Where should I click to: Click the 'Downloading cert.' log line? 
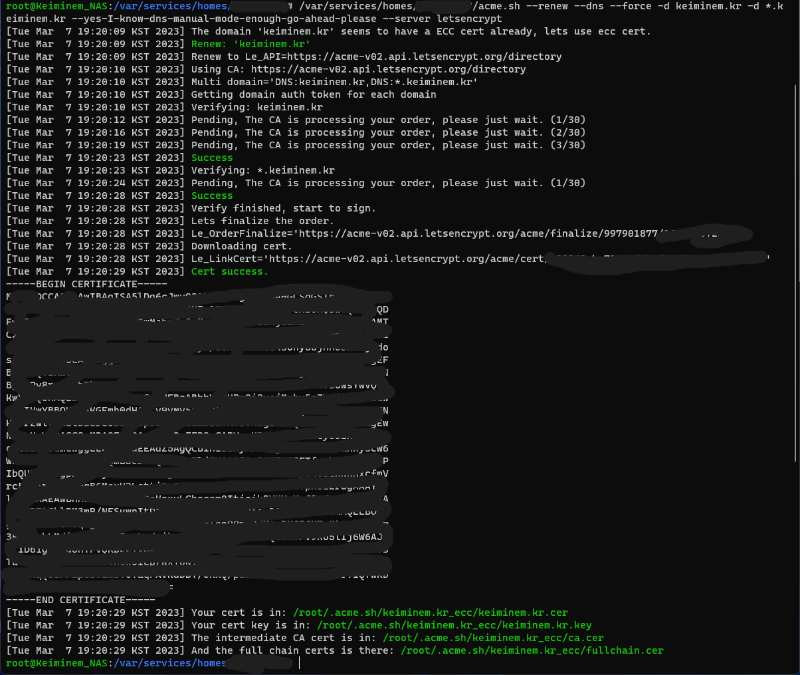click(x=241, y=246)
